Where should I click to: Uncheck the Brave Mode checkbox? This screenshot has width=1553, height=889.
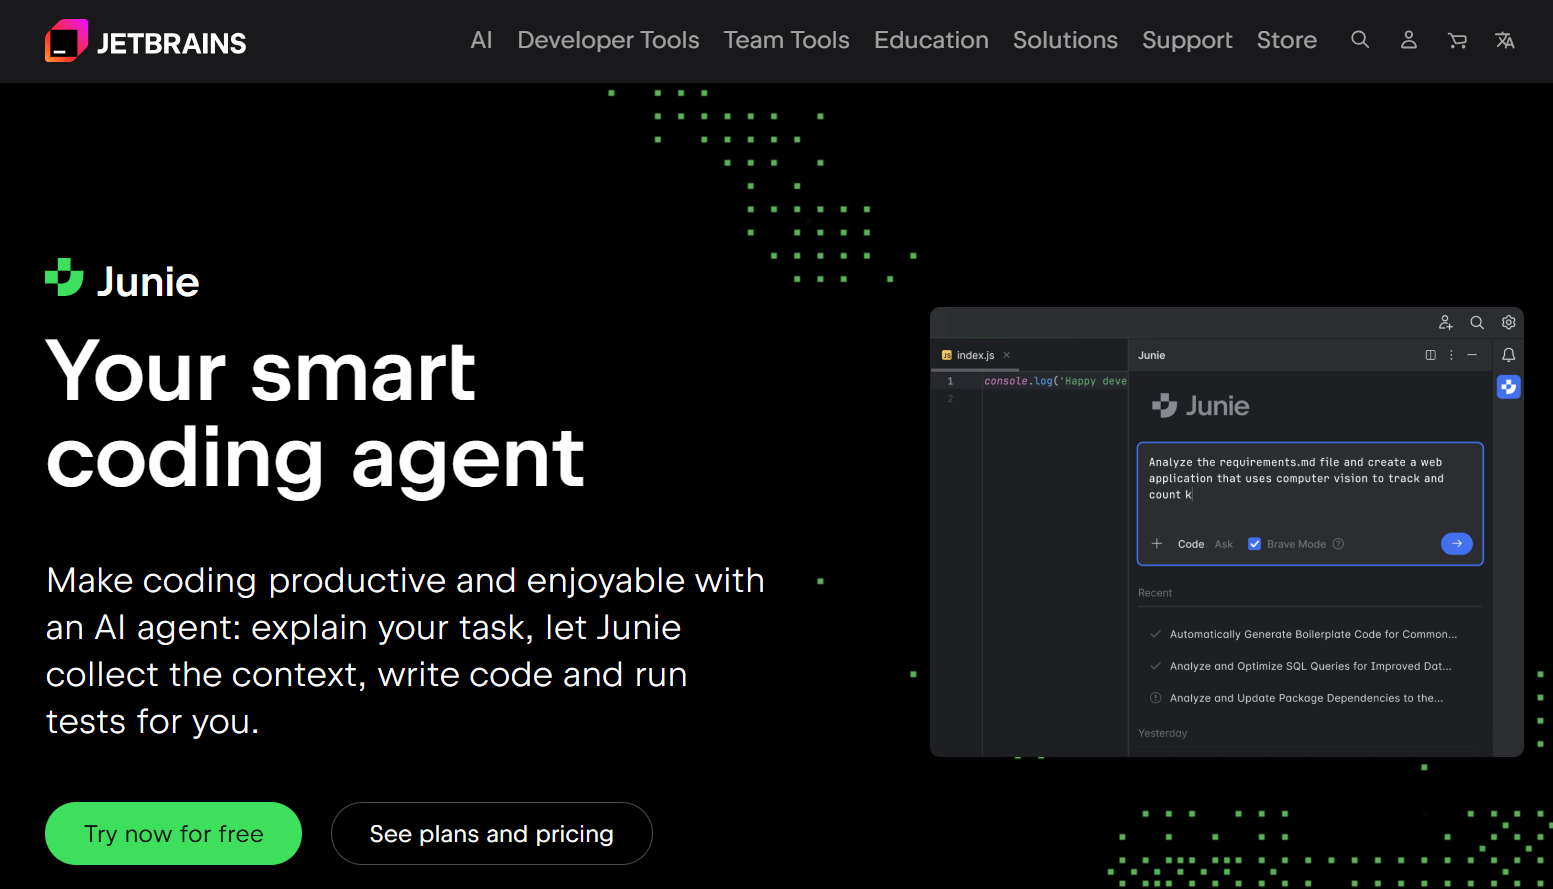[x=1255, y=543]
